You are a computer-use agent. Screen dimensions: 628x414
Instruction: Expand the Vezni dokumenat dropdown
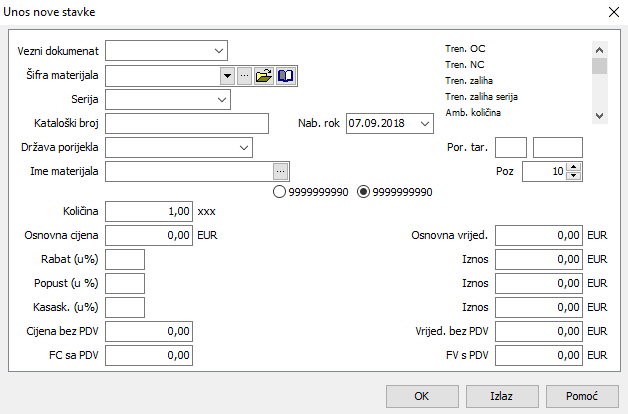coord(219,50)
